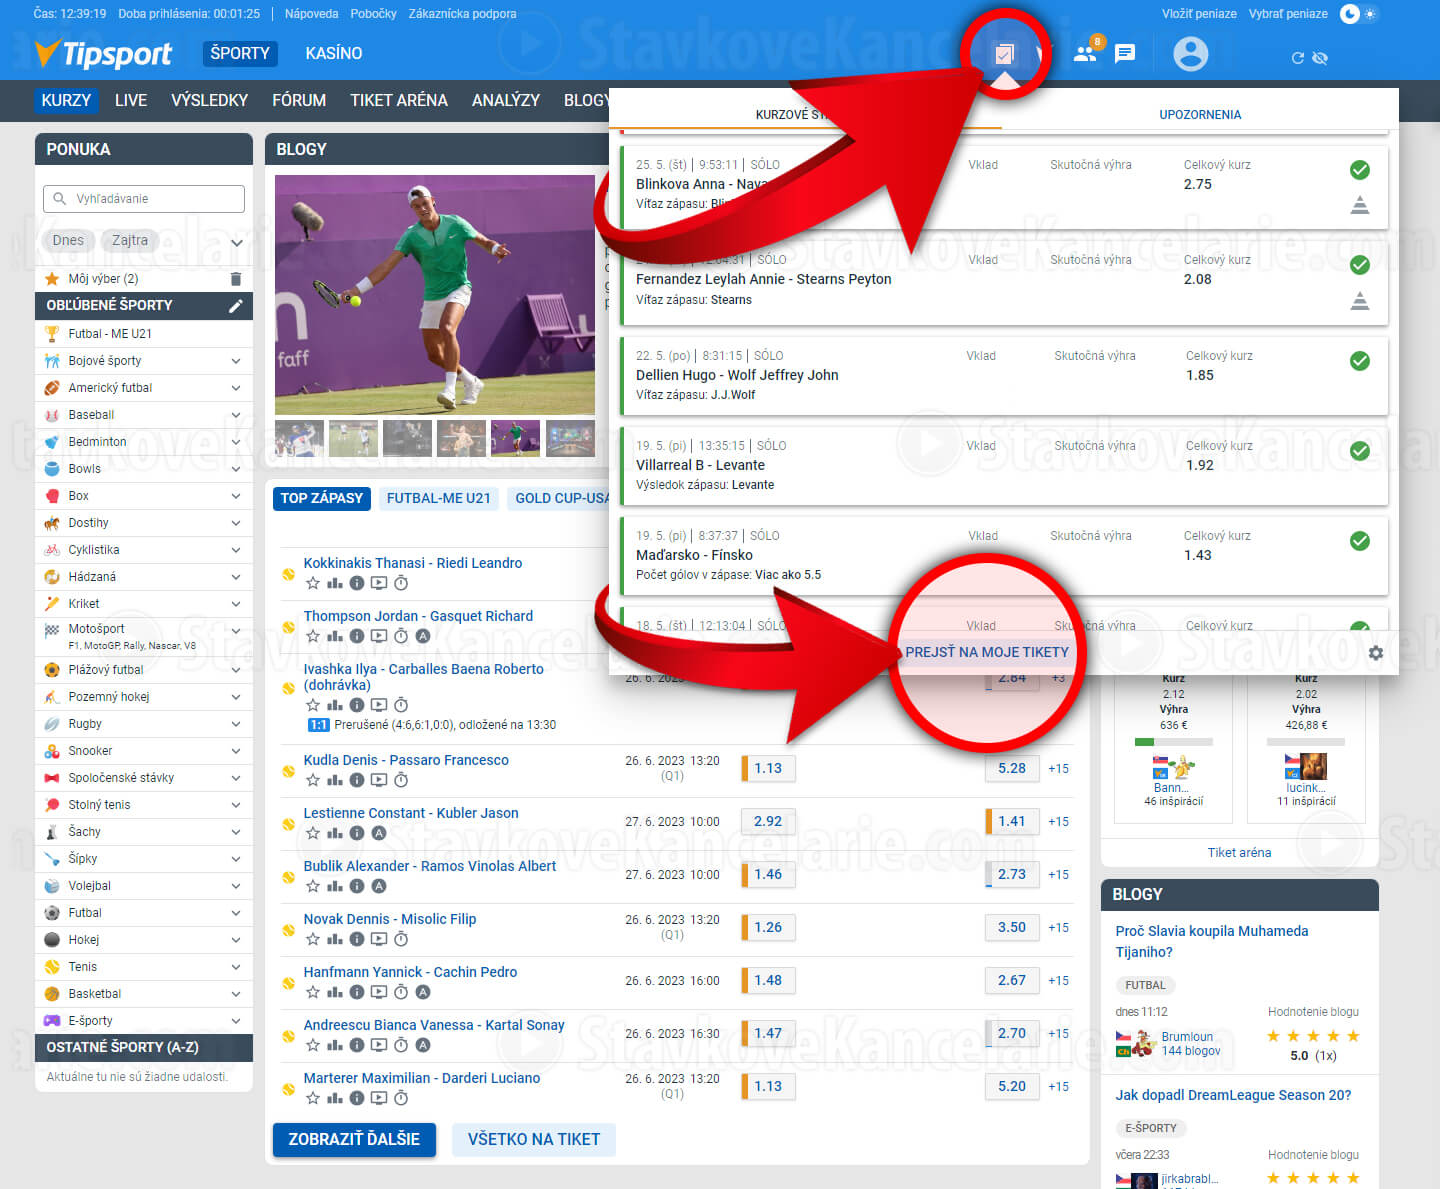Expand the Americký futbal category
1440x1189 pixels.
[x=236, y=388]
